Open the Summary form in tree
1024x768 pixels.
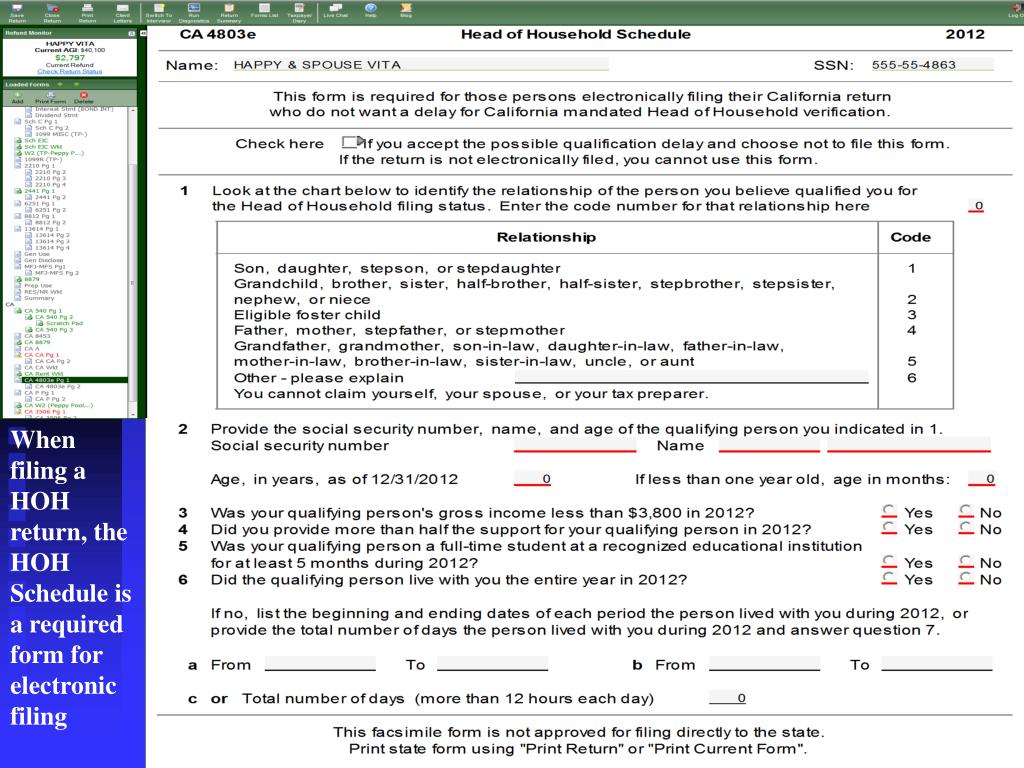[x=39, y=298]
